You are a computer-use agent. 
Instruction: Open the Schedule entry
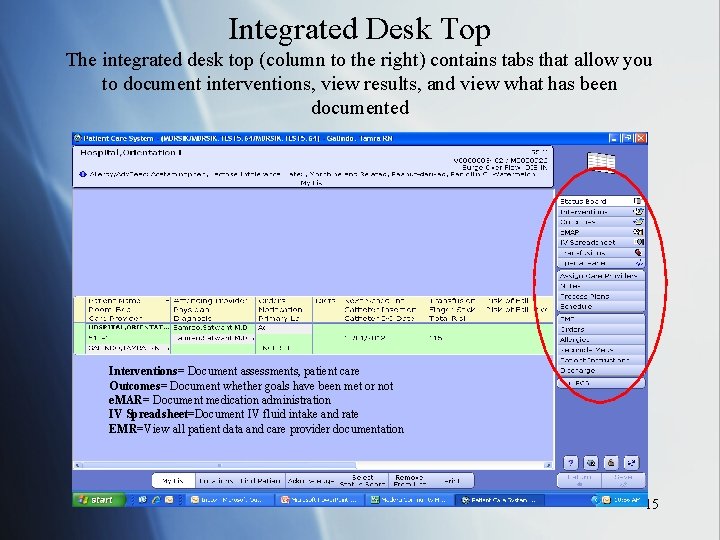[601, 306]
